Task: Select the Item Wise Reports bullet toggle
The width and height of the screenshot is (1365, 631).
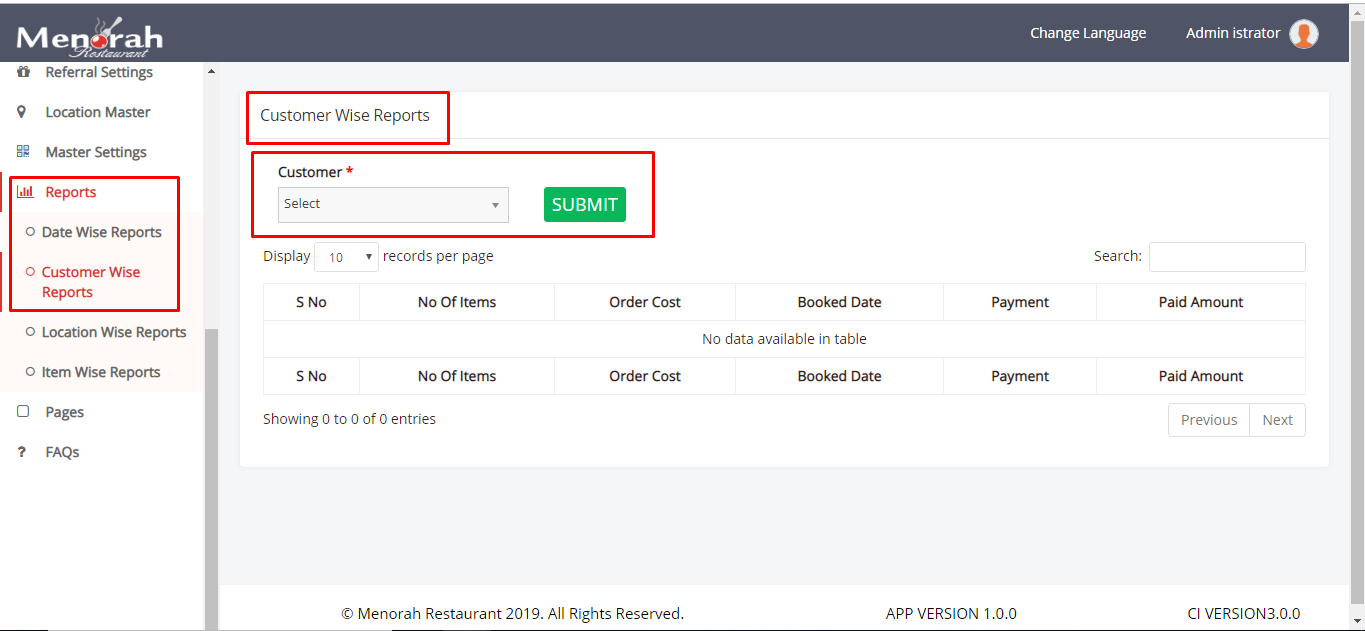Action: pyautogui.click(x=31, y=371)
